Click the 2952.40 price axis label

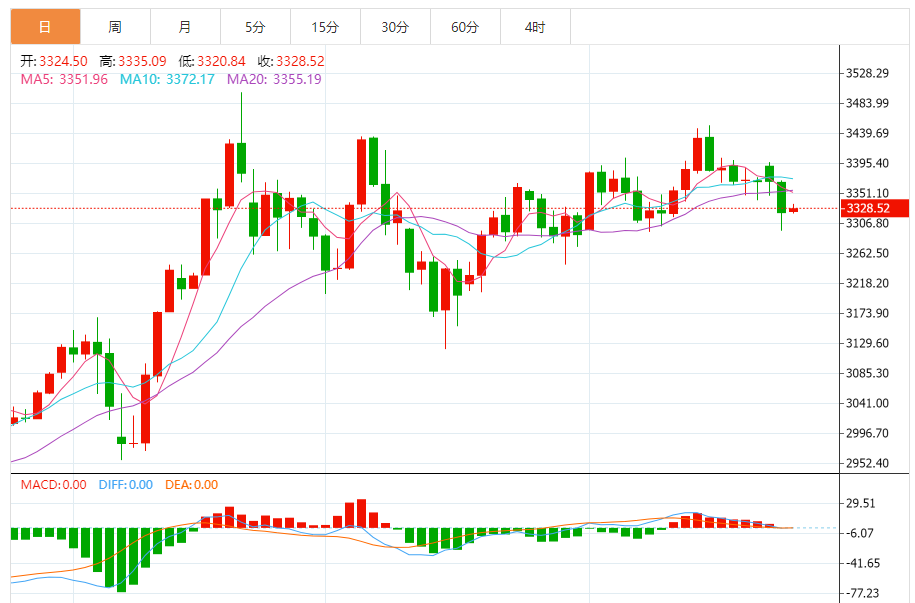868,463
